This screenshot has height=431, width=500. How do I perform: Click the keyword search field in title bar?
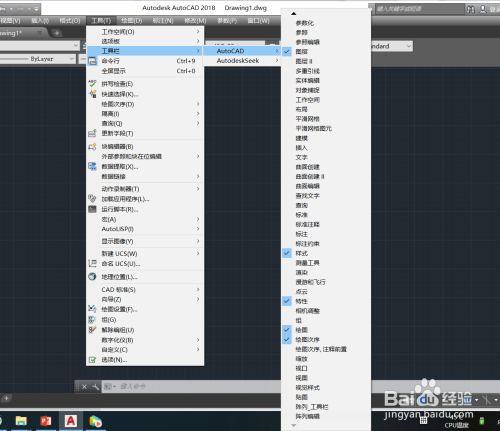(x=420, y=9)
